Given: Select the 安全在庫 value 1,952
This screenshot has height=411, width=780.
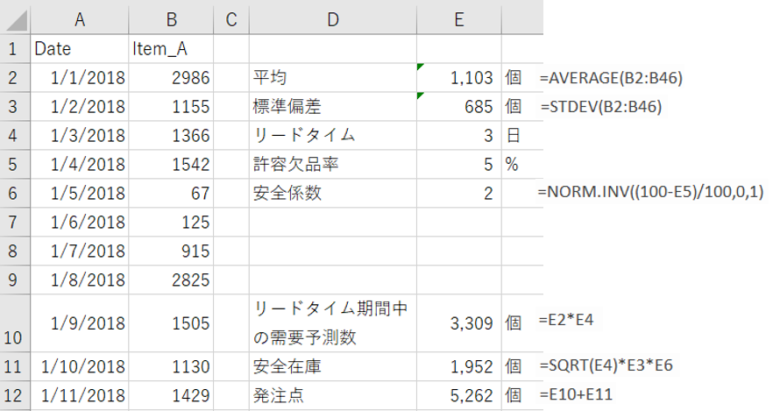Looking at the screenshot, I should pos(459,366).
